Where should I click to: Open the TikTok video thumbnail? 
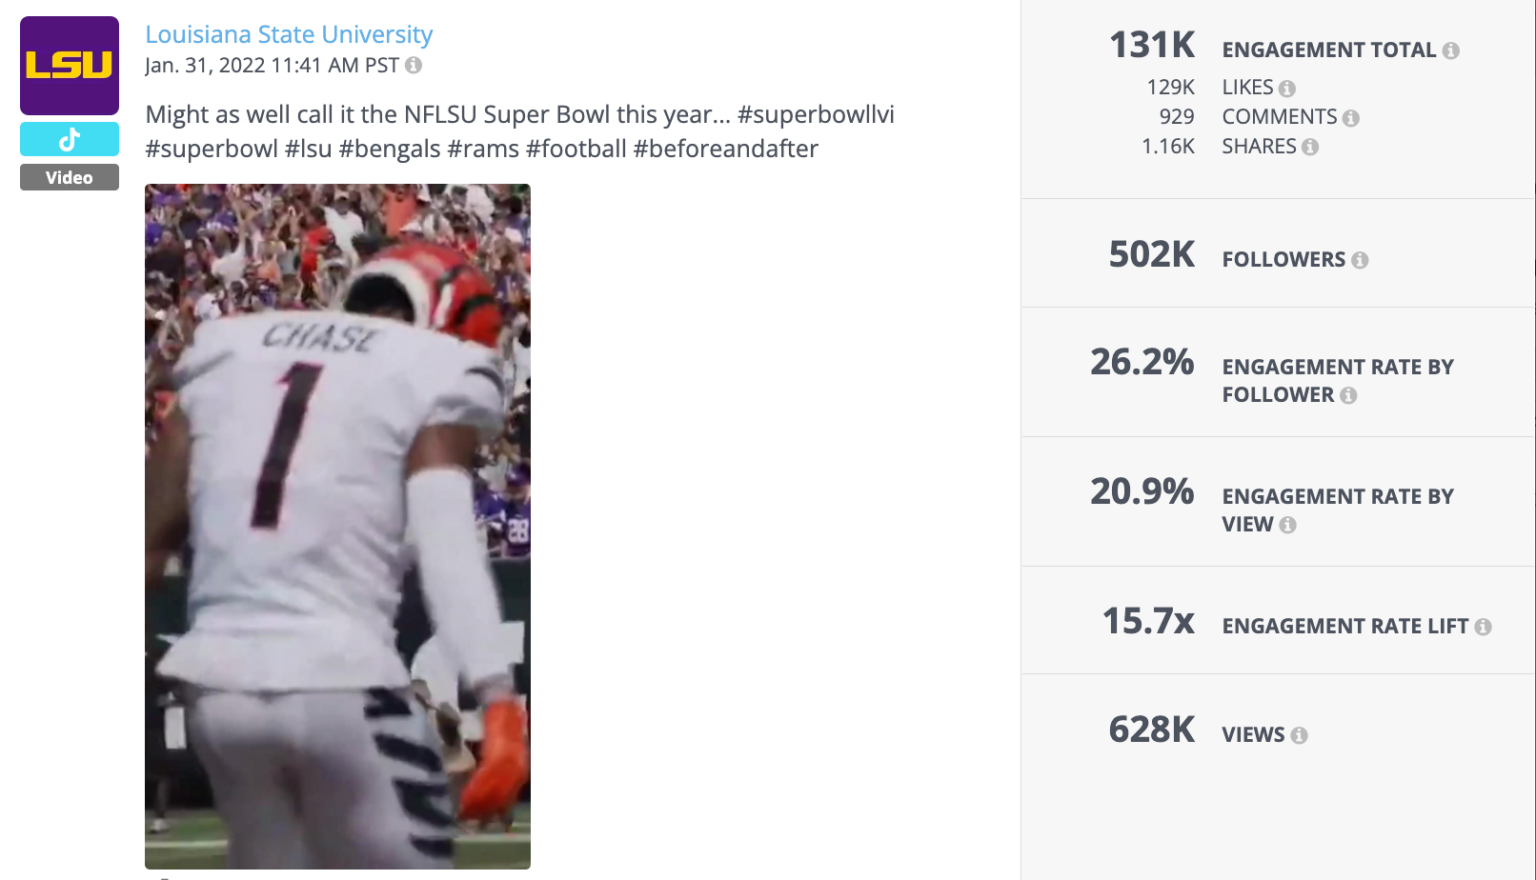tap(337, 525)
